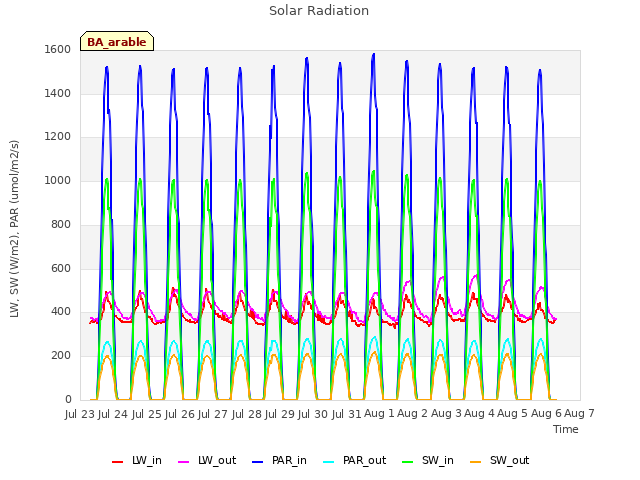Click the Jul 28 x-axis tick label
Viewport: 640px width, 480px height.
(x=247, y=414)
